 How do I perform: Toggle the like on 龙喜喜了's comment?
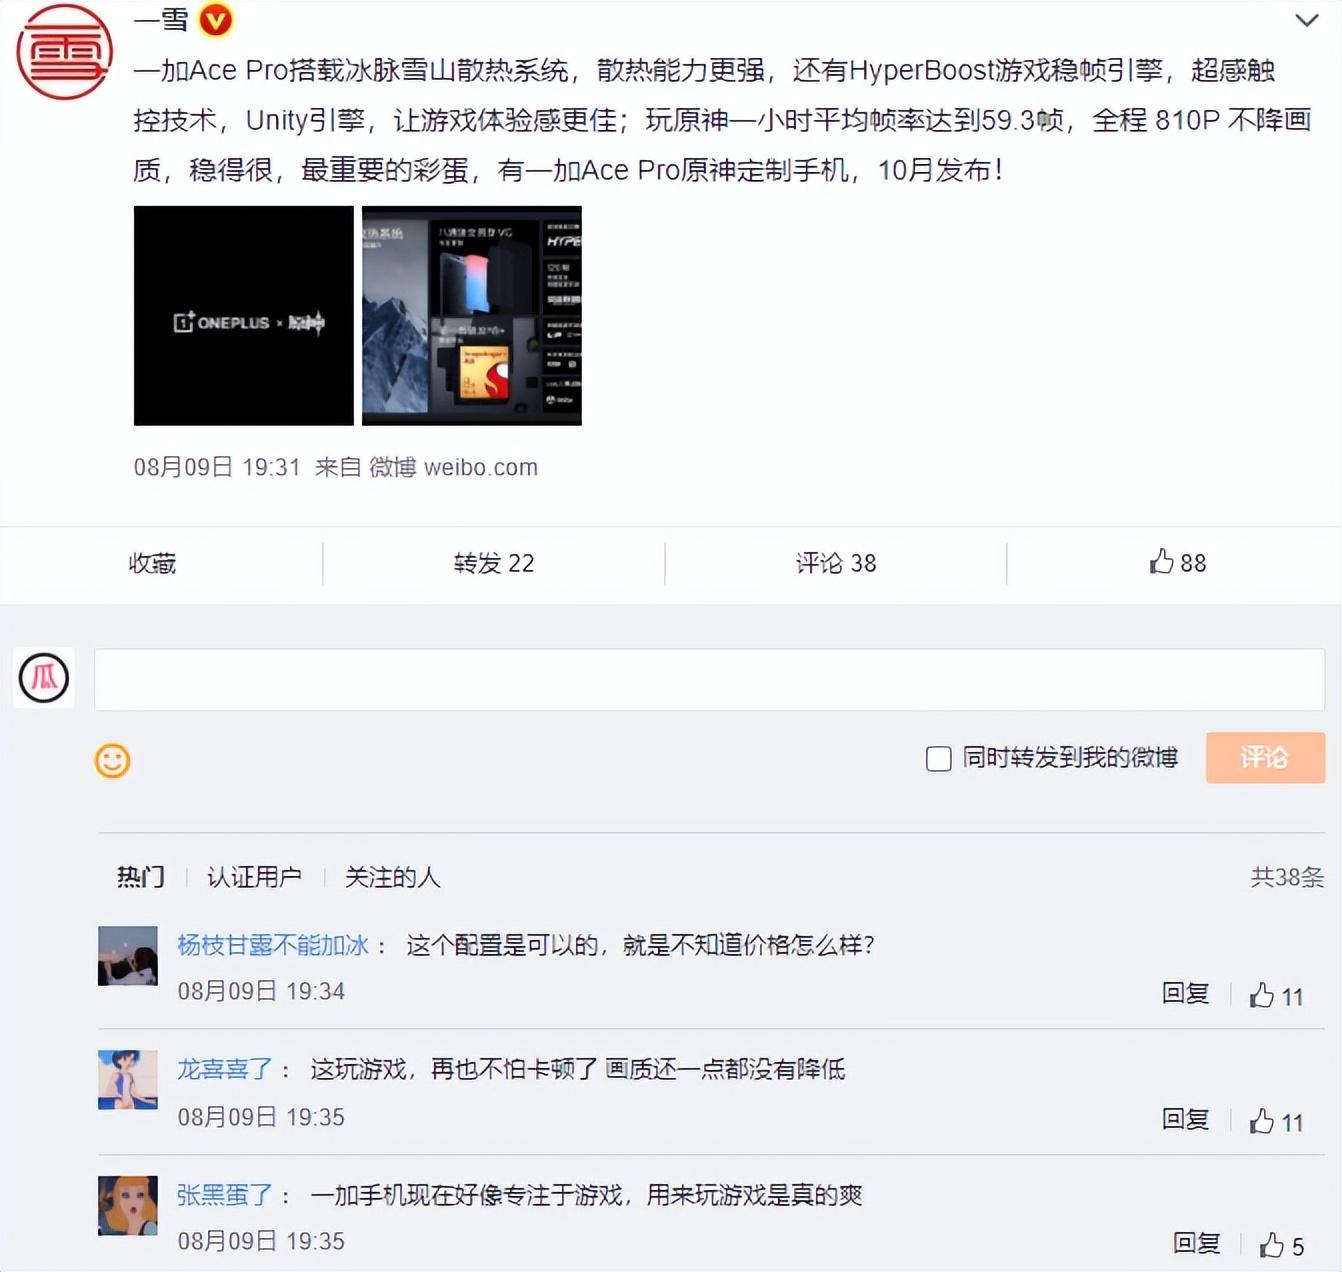pos(1262,1119)
